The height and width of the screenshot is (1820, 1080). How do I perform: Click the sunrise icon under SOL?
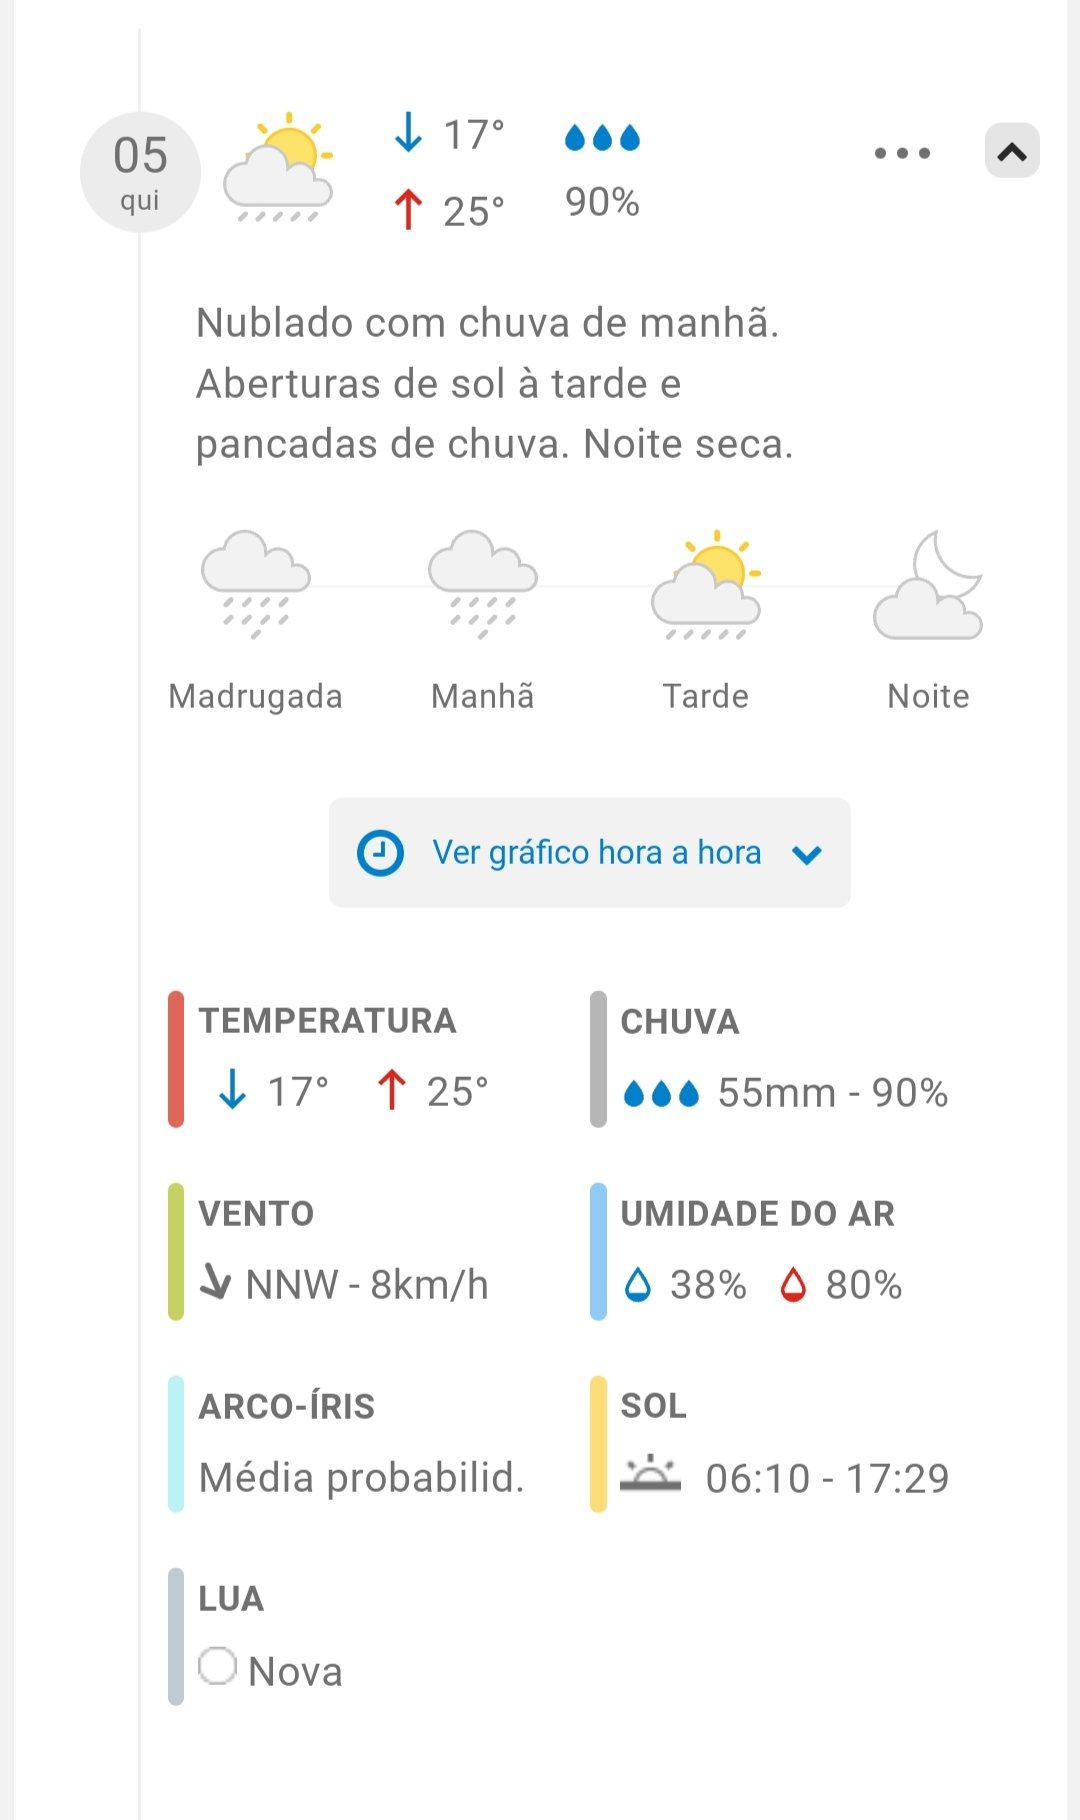click(650, 1474)
